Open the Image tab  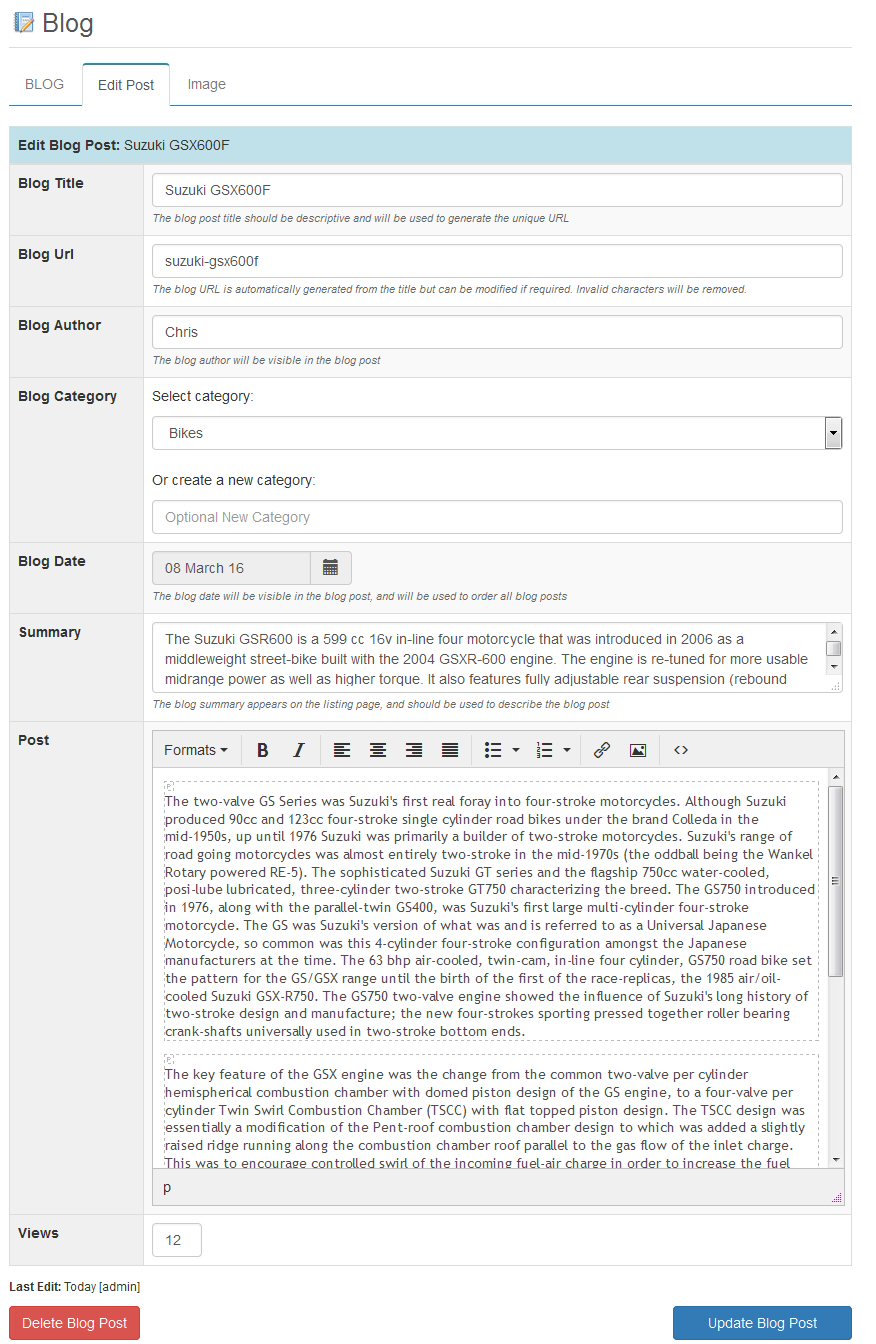click(x=207, y=84)
